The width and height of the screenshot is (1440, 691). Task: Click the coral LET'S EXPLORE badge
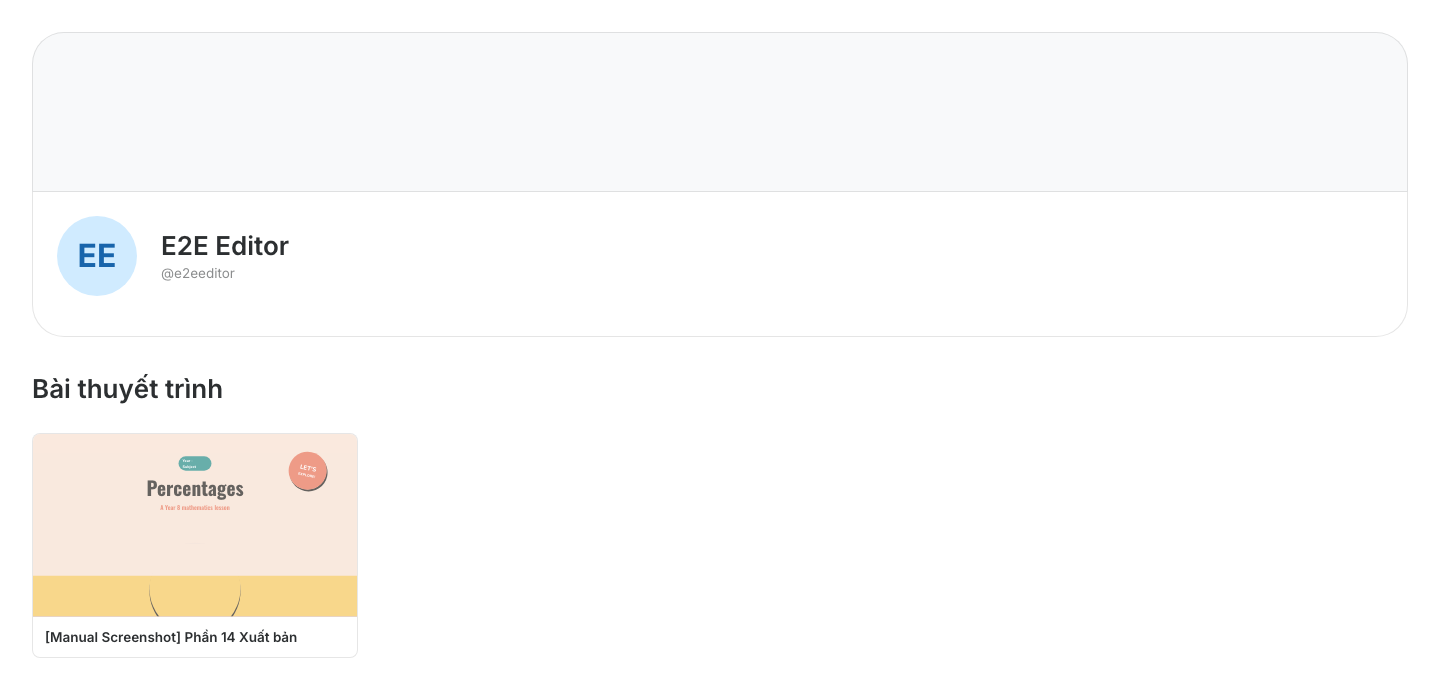point(308,471)
